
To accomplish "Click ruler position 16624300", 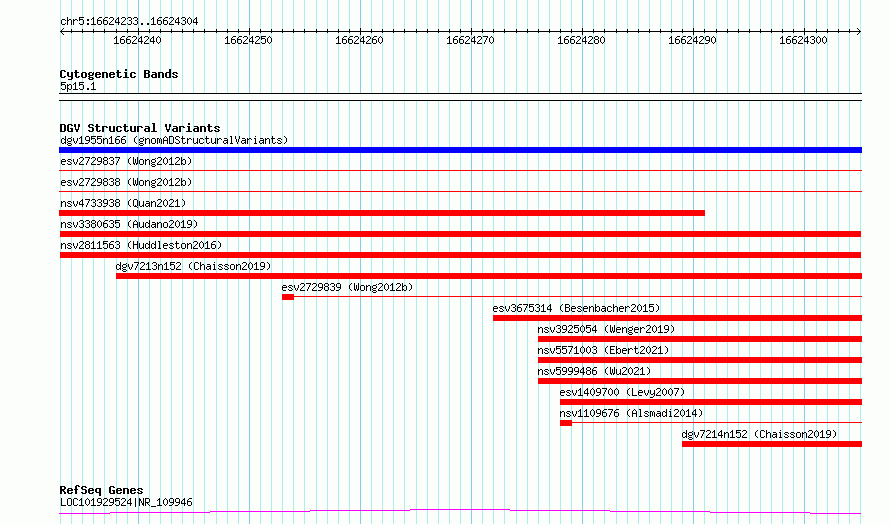I will [803, 40].
